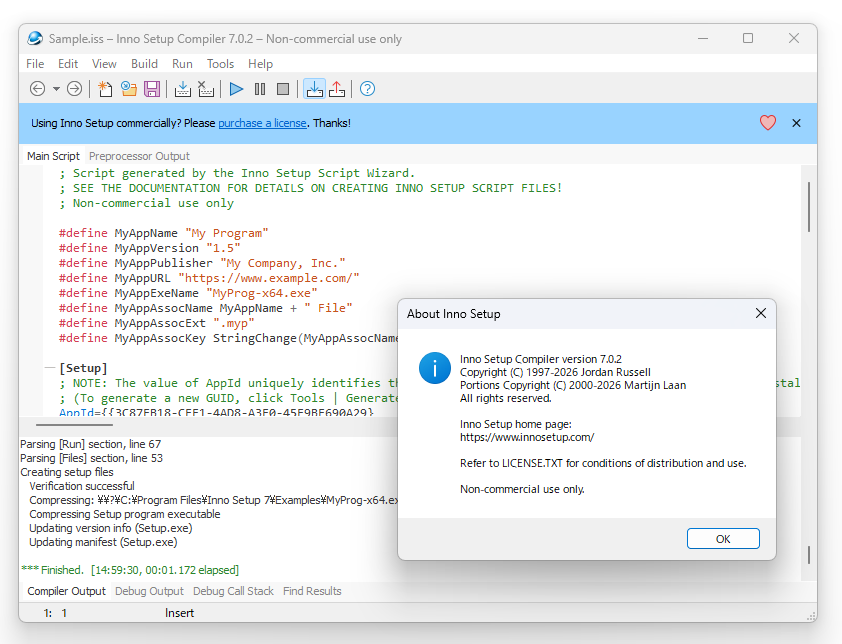Open the Run menu
This screenshot has width=842, height=644.
(x=182, y=63)
